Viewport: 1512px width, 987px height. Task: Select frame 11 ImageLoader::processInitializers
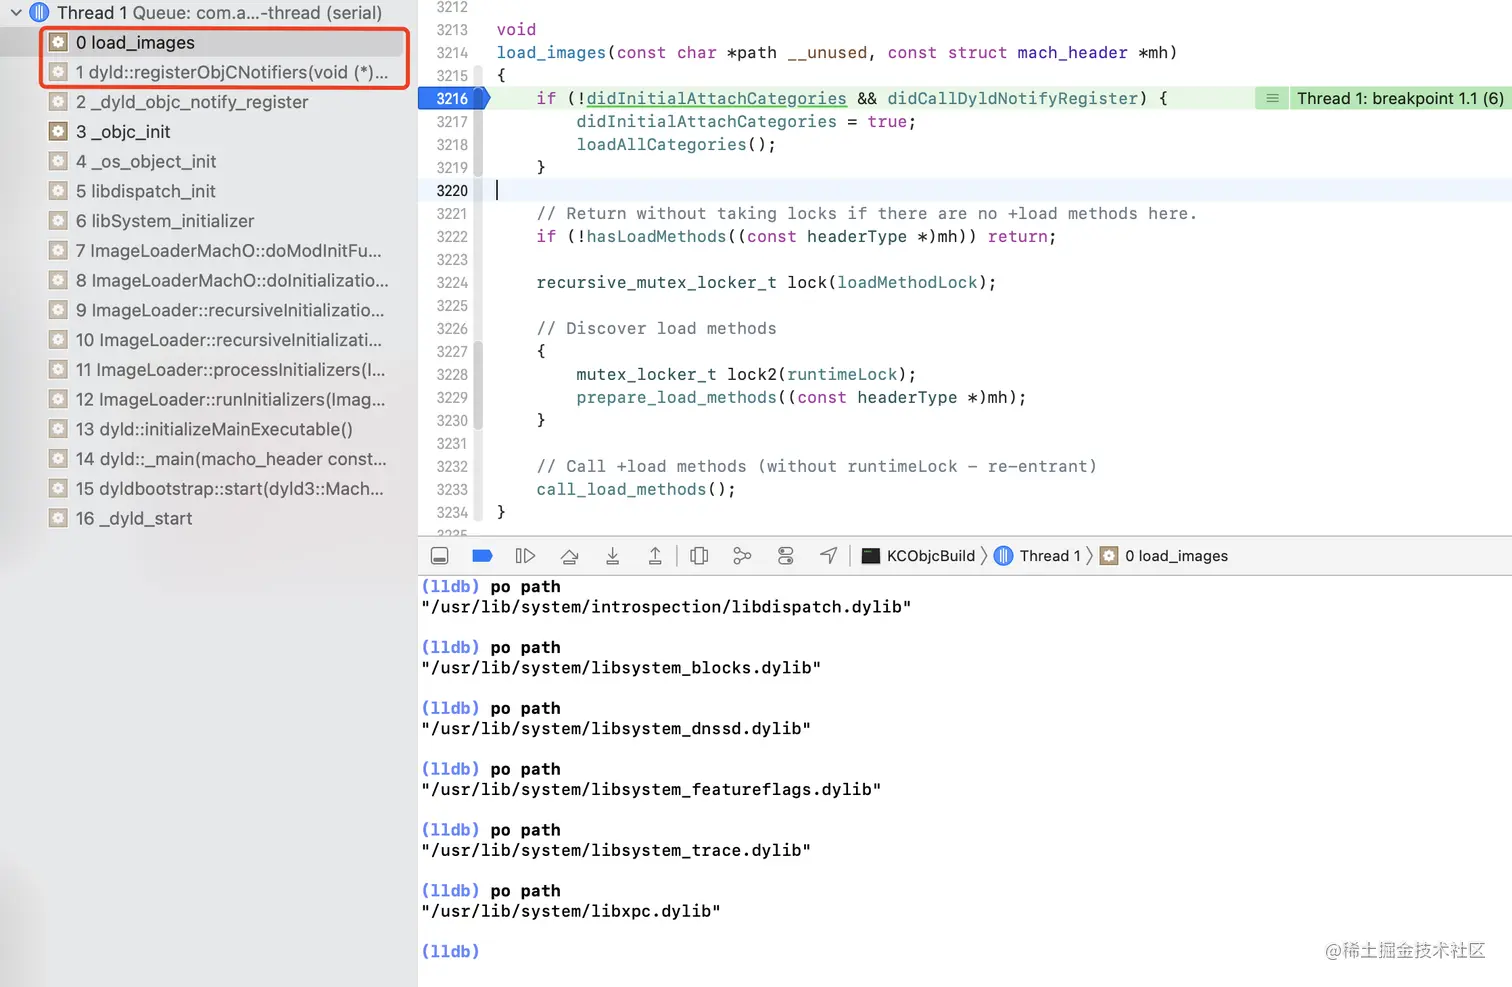click(x=208, y=370)
